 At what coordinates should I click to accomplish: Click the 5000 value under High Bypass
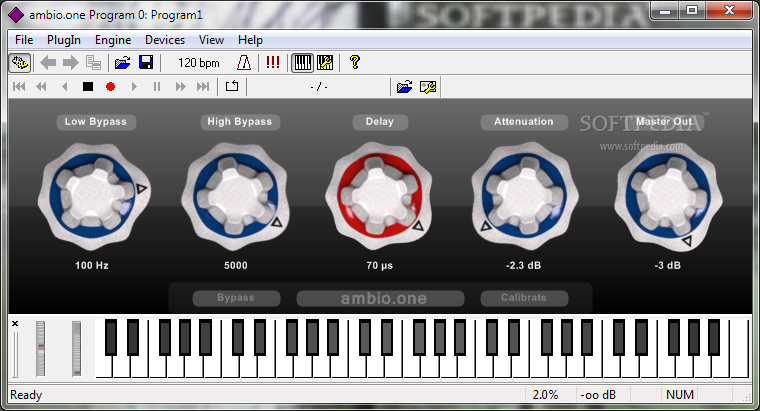(236, 266)
